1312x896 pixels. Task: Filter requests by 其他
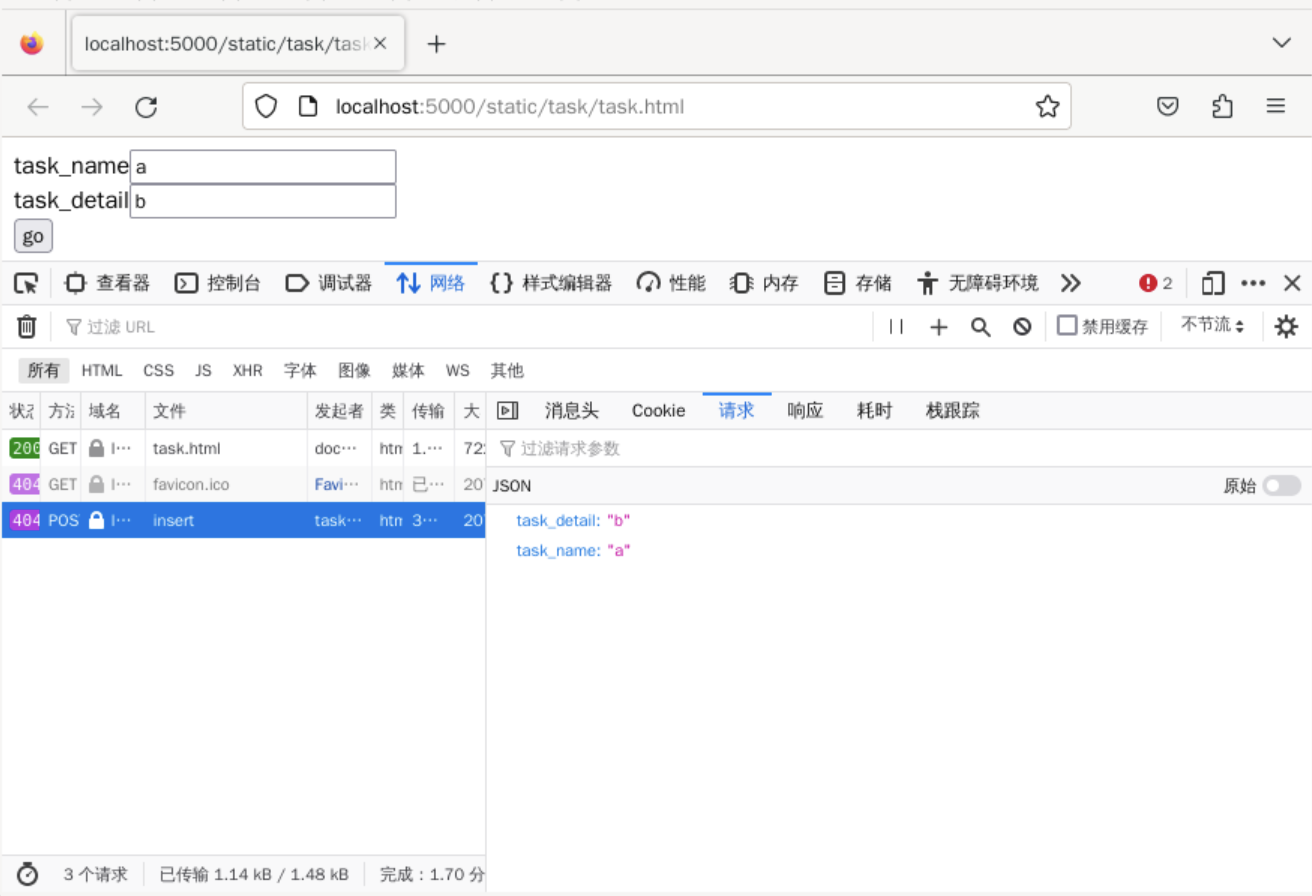click(x=507, y=371)
